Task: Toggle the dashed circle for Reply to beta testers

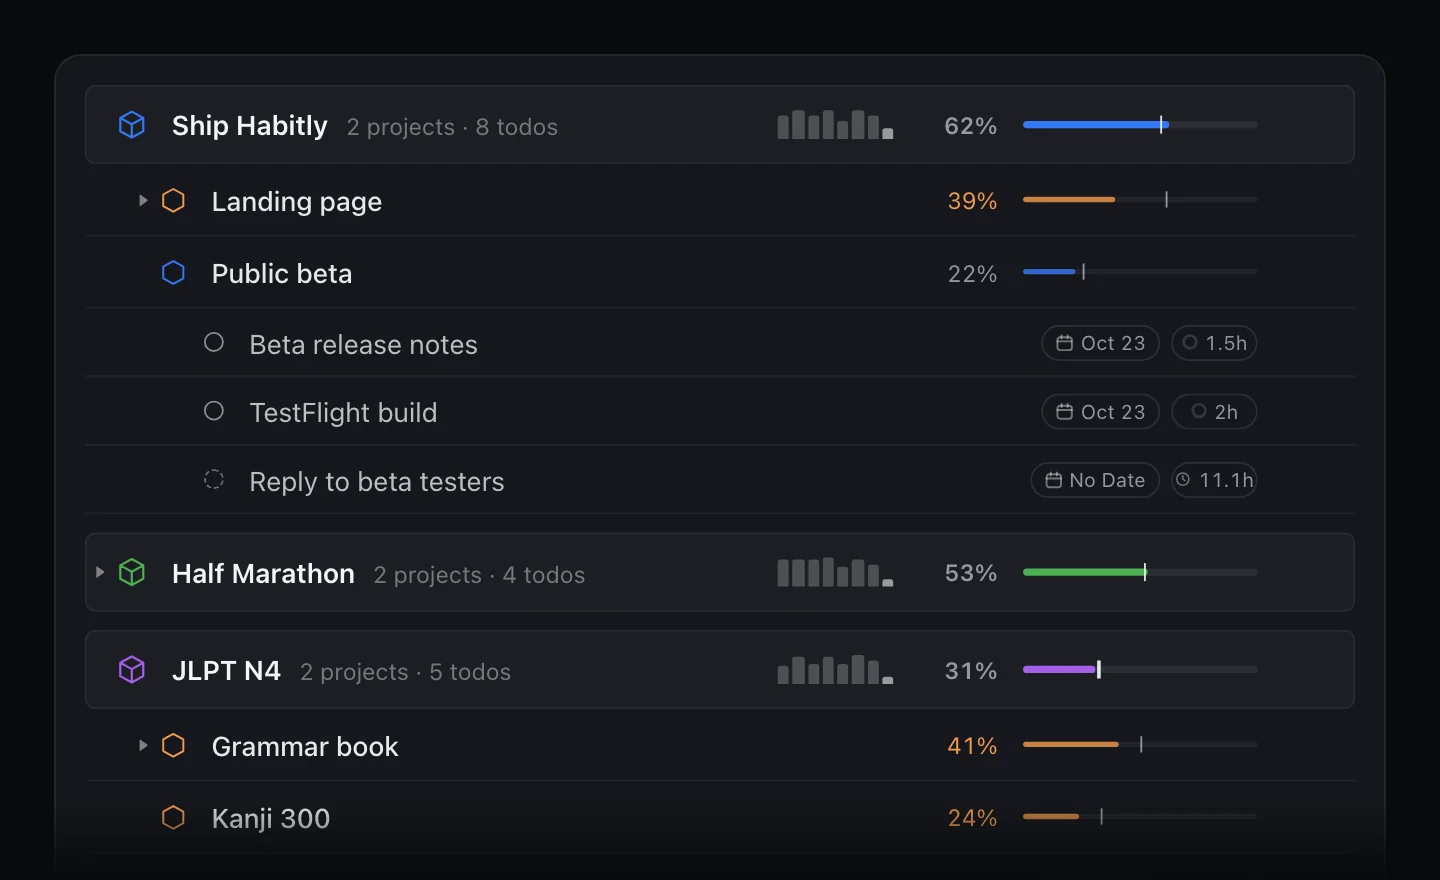Action: 214,480
